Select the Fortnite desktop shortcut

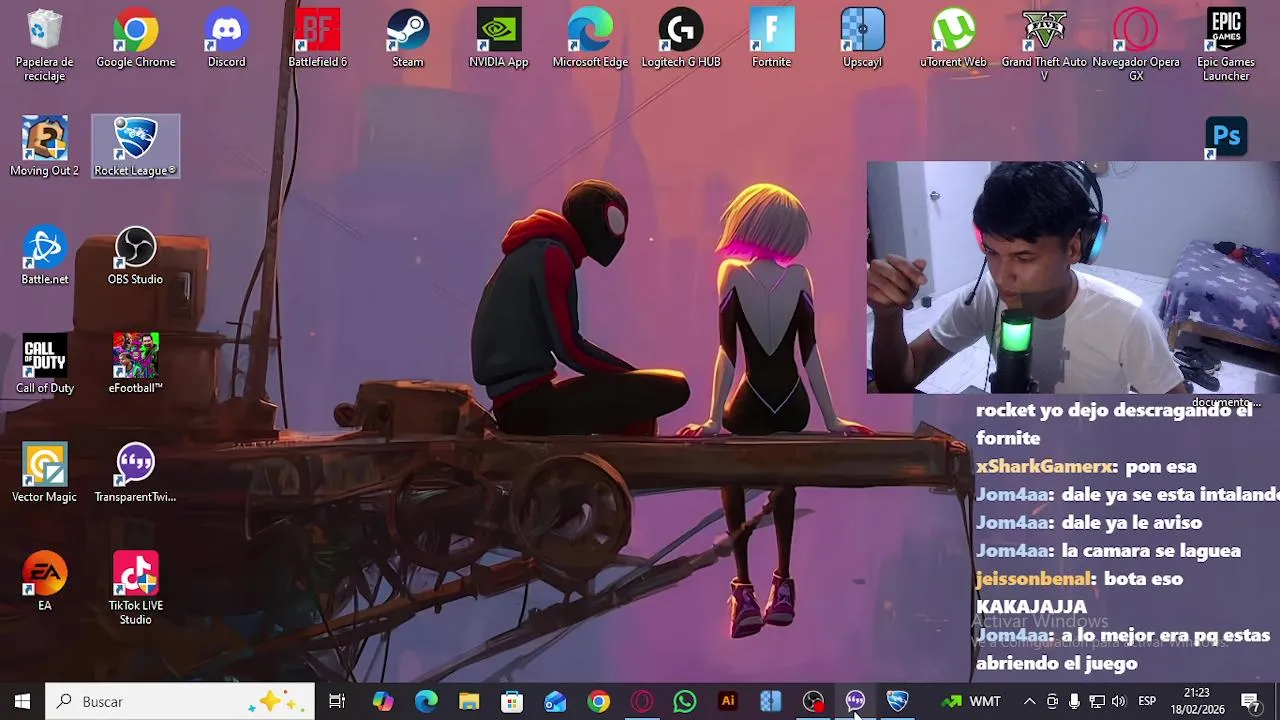coord(771,39)
